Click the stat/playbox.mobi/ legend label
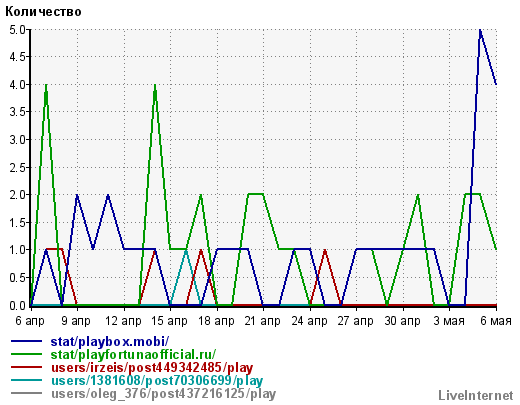The image size is (520, 405). pyautogui.click(x=110, y=341)
